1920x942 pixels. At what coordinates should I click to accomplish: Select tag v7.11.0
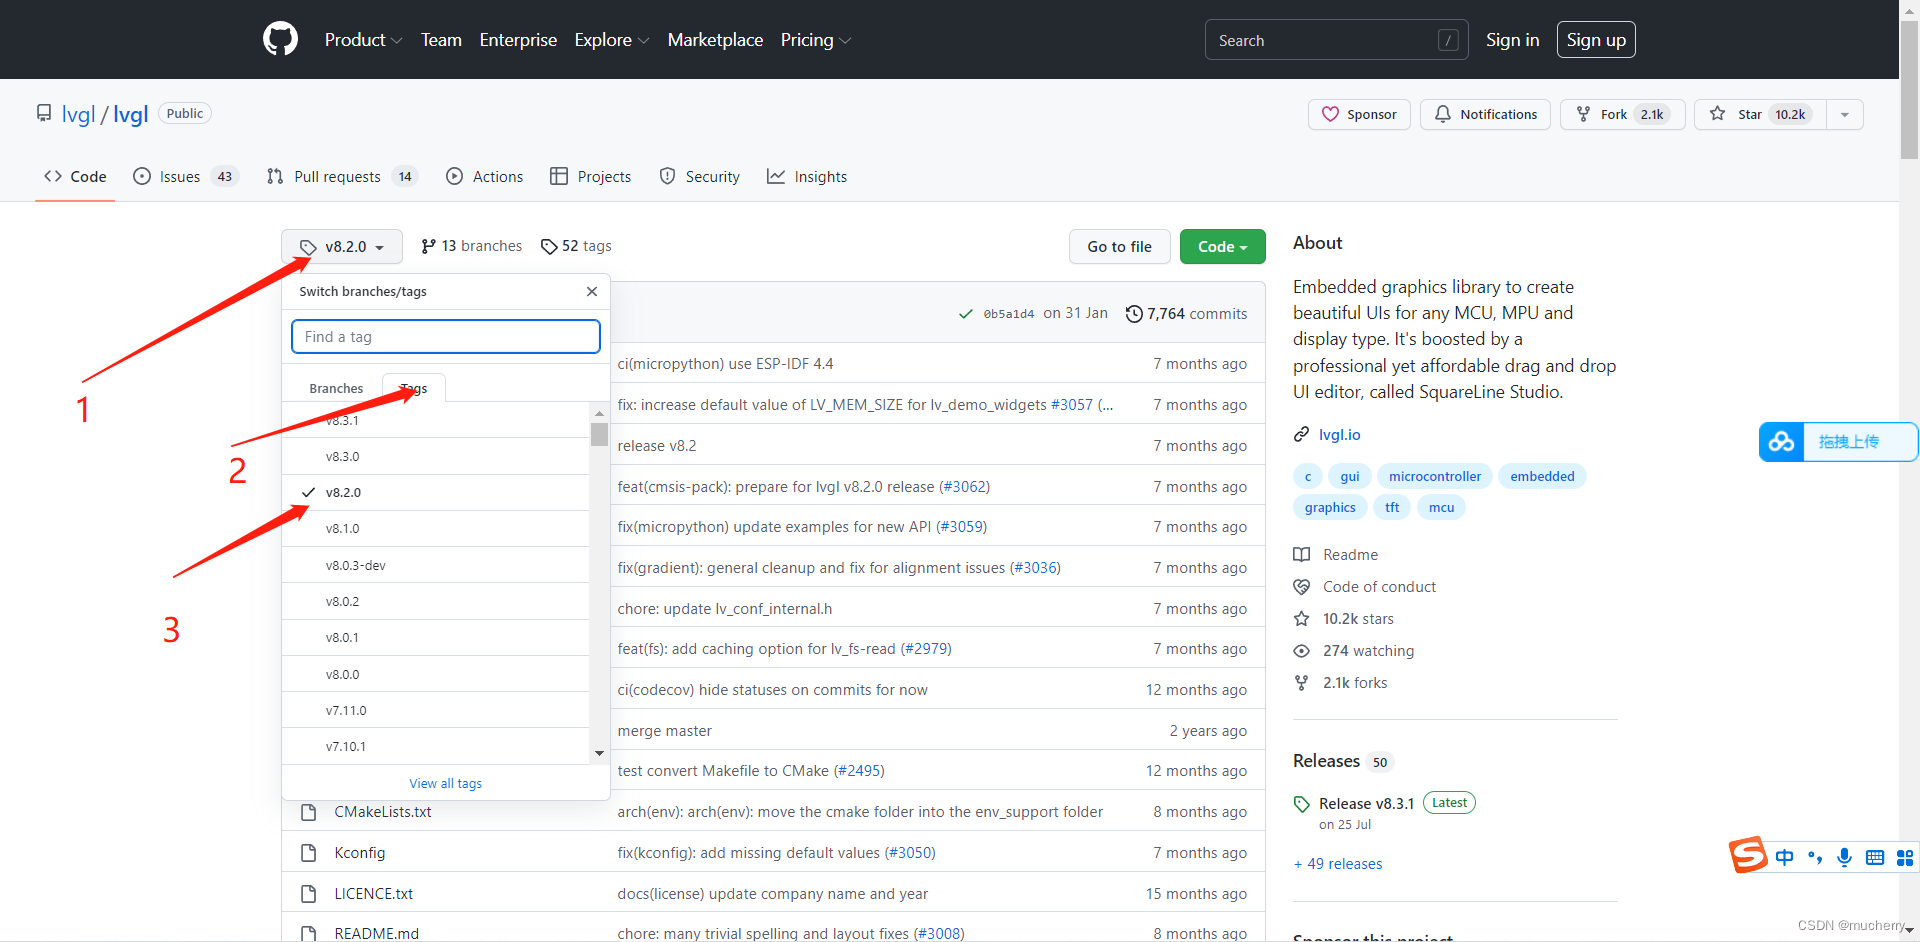pyautogui.click(x=436, y=710)
